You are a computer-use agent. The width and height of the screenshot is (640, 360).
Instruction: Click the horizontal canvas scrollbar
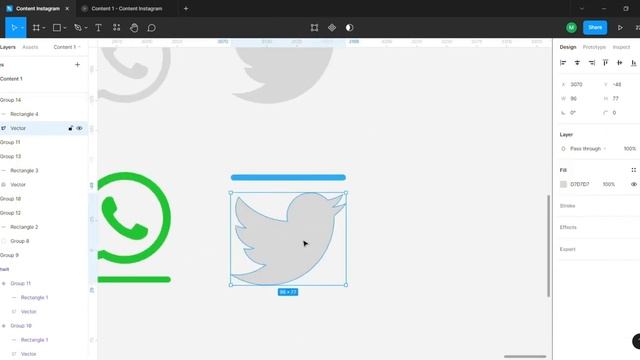pyautogui.click(x=525, y=356)
